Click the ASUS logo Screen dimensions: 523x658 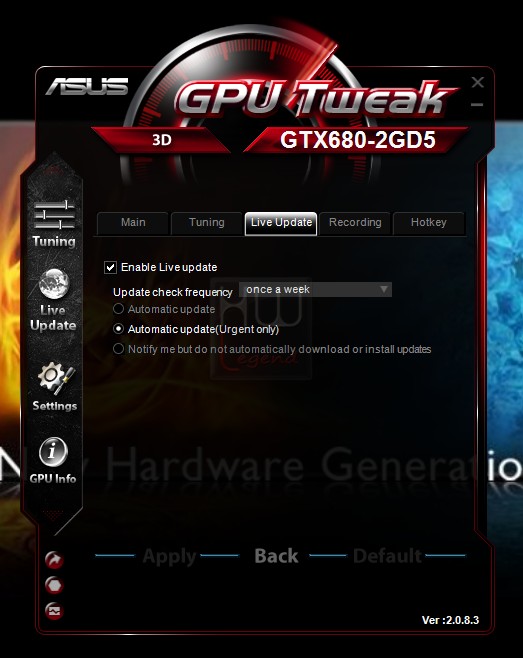click(87, 86)
